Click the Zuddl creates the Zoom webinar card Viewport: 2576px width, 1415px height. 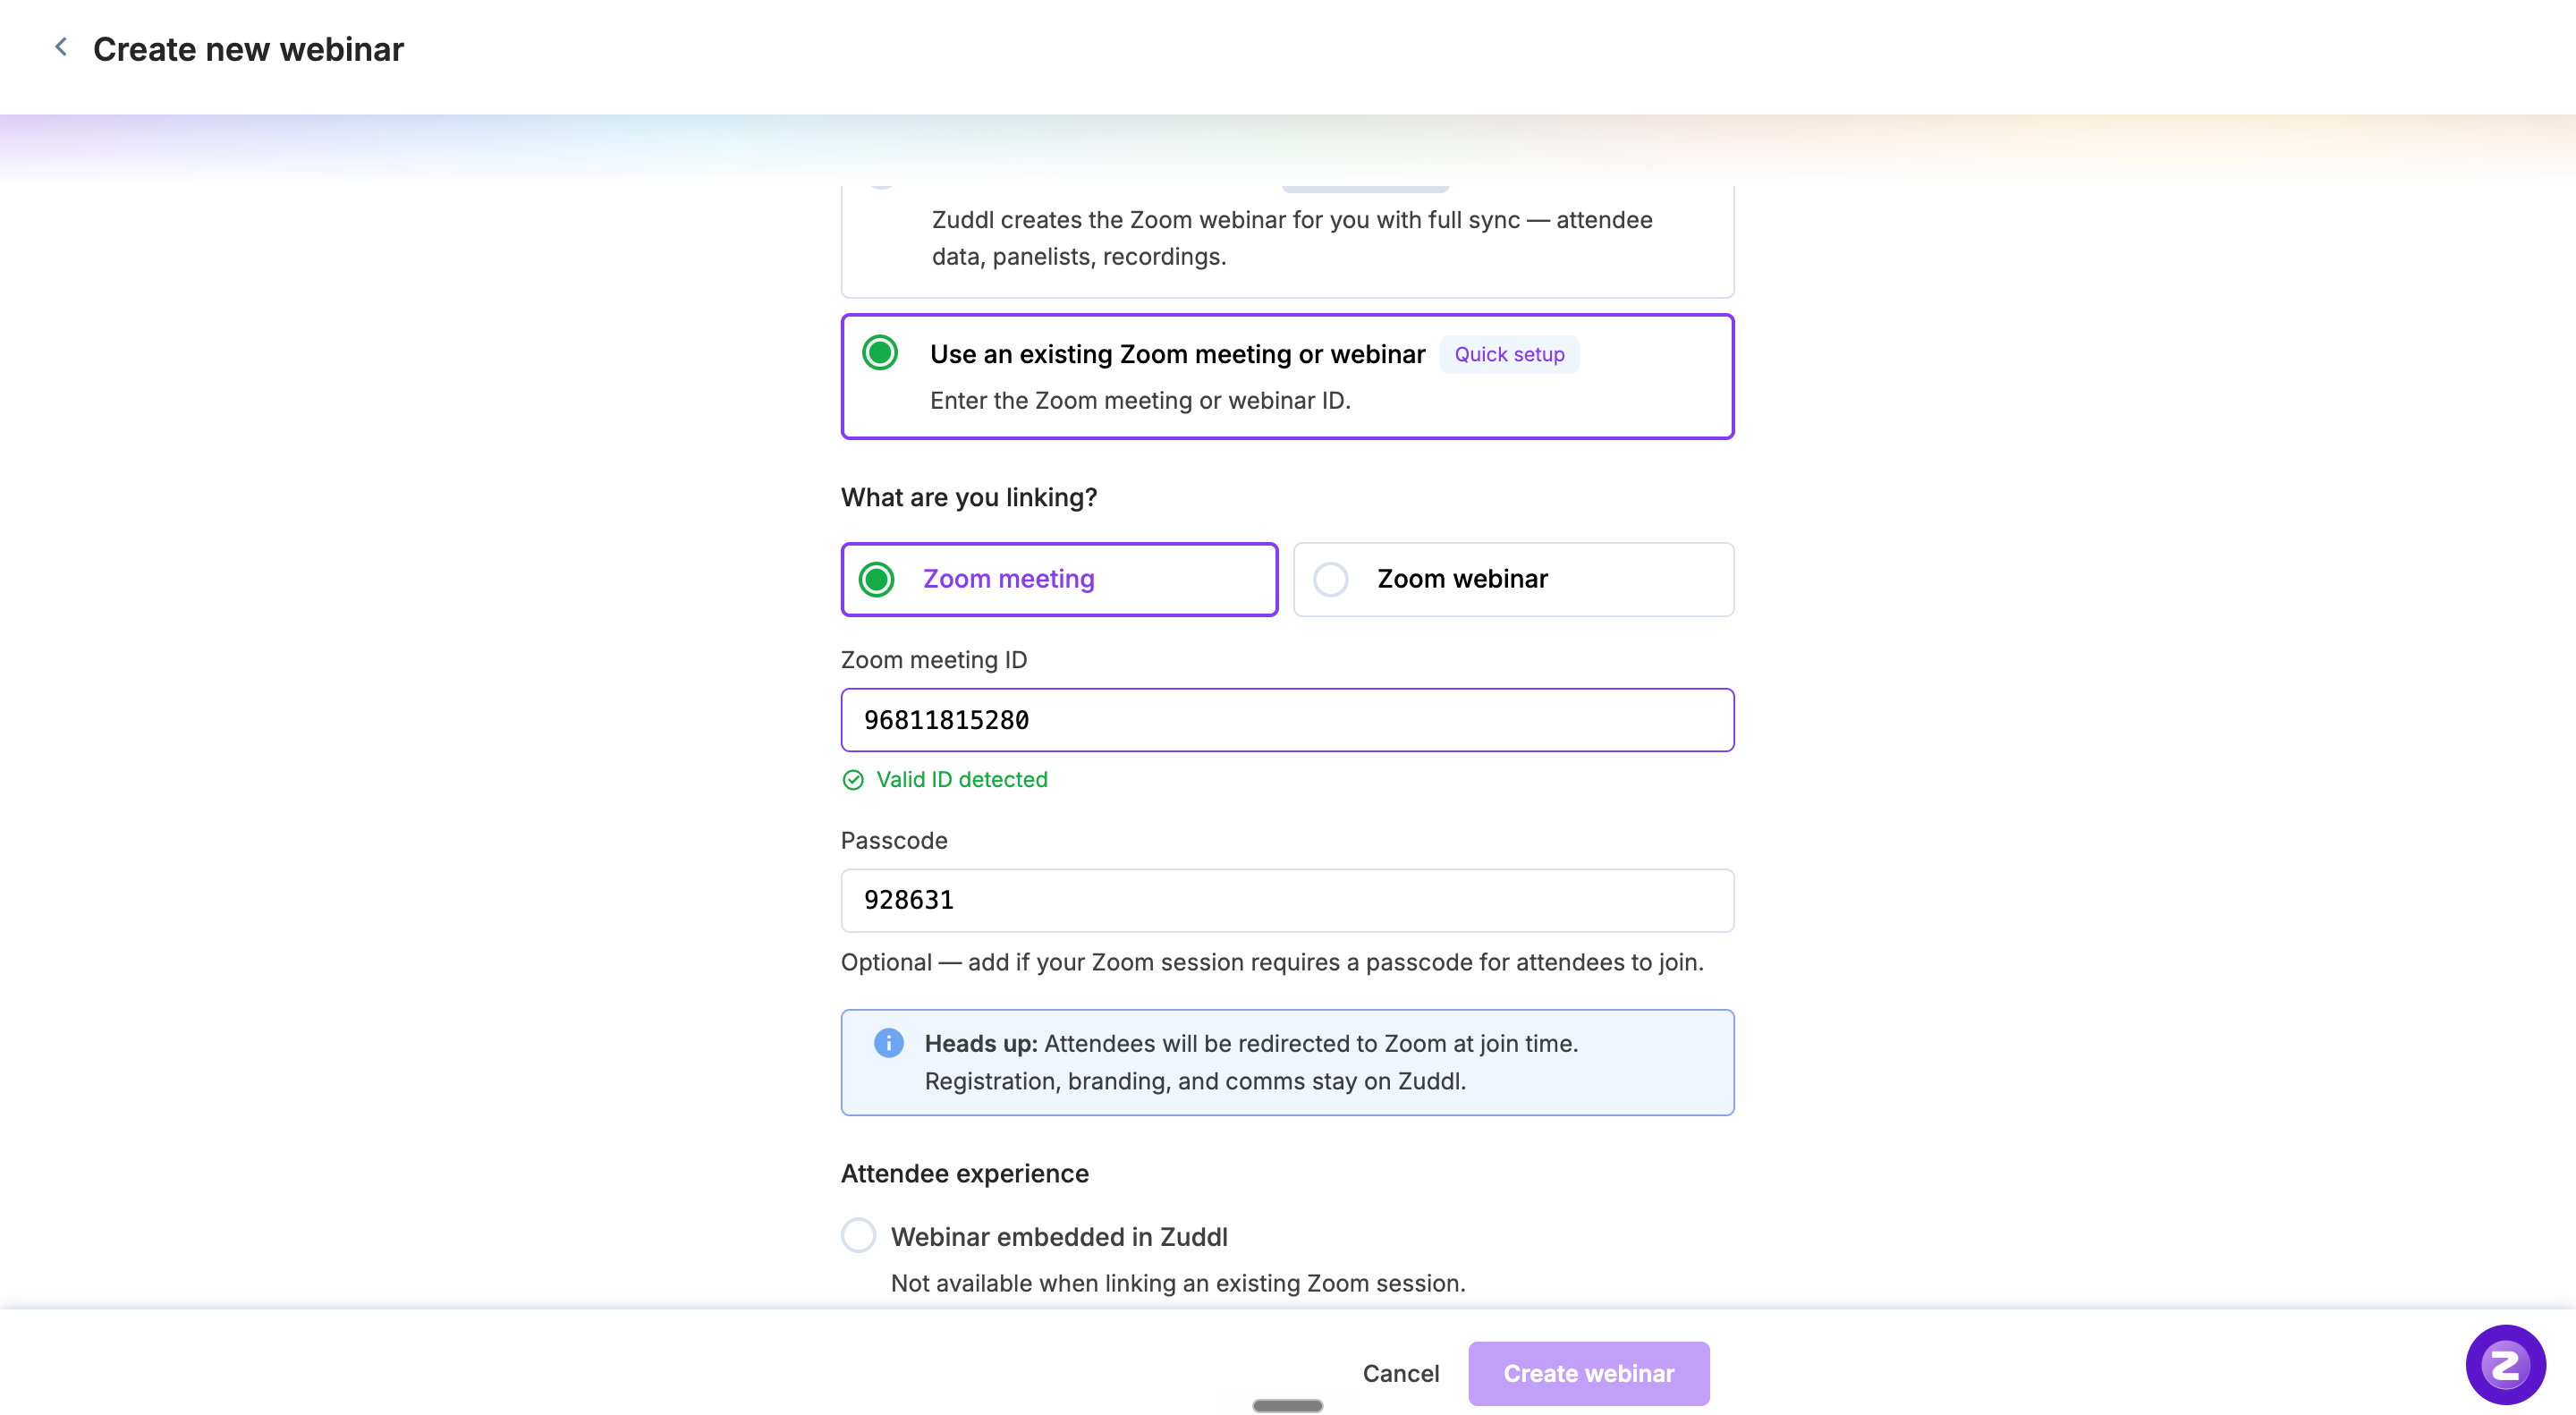(1287, 240)
